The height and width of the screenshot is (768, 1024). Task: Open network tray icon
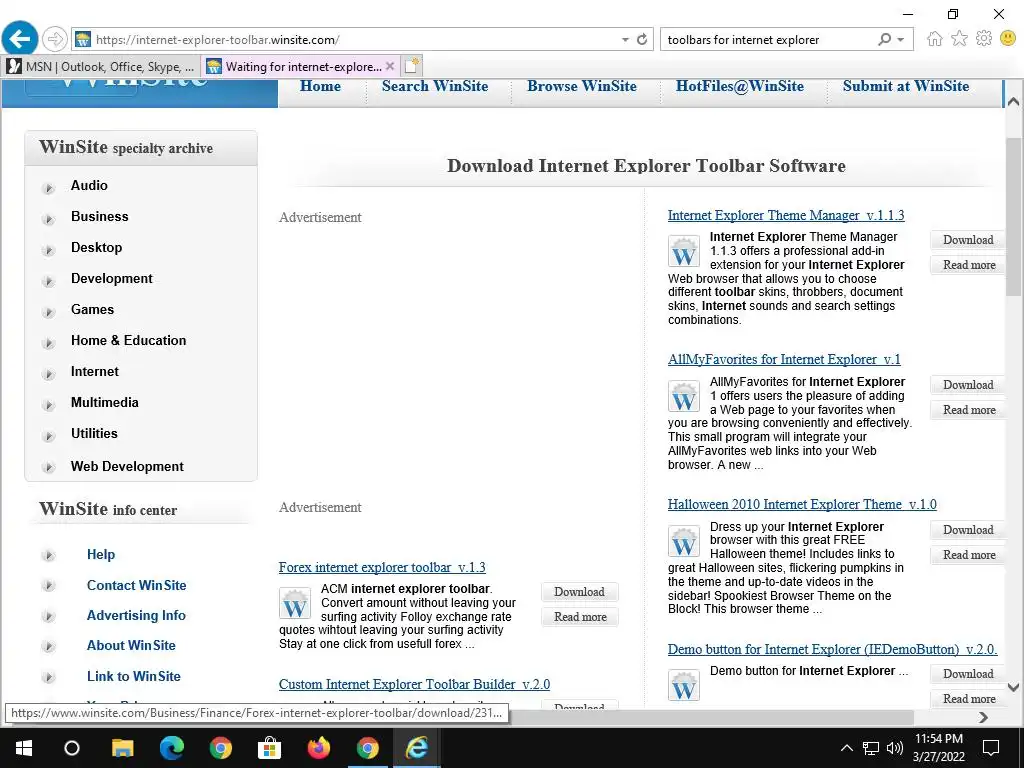coord(871,748)
